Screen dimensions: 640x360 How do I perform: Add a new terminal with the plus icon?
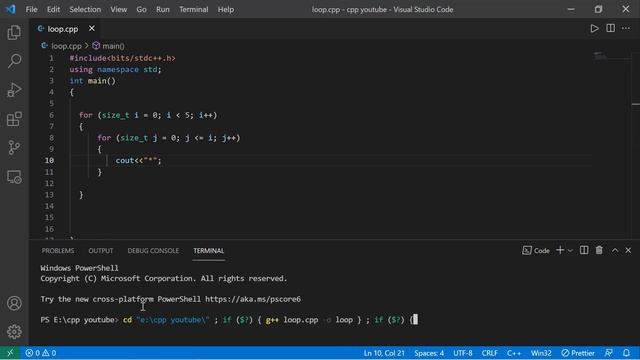(560, 250)
